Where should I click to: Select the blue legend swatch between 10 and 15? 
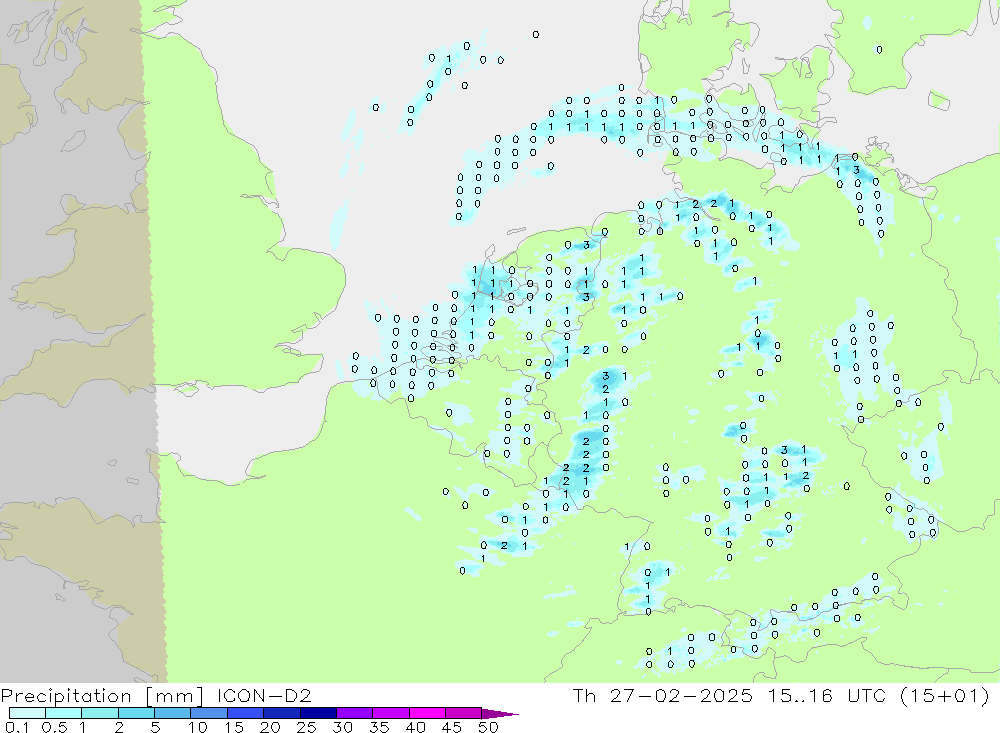pos(209,713)
